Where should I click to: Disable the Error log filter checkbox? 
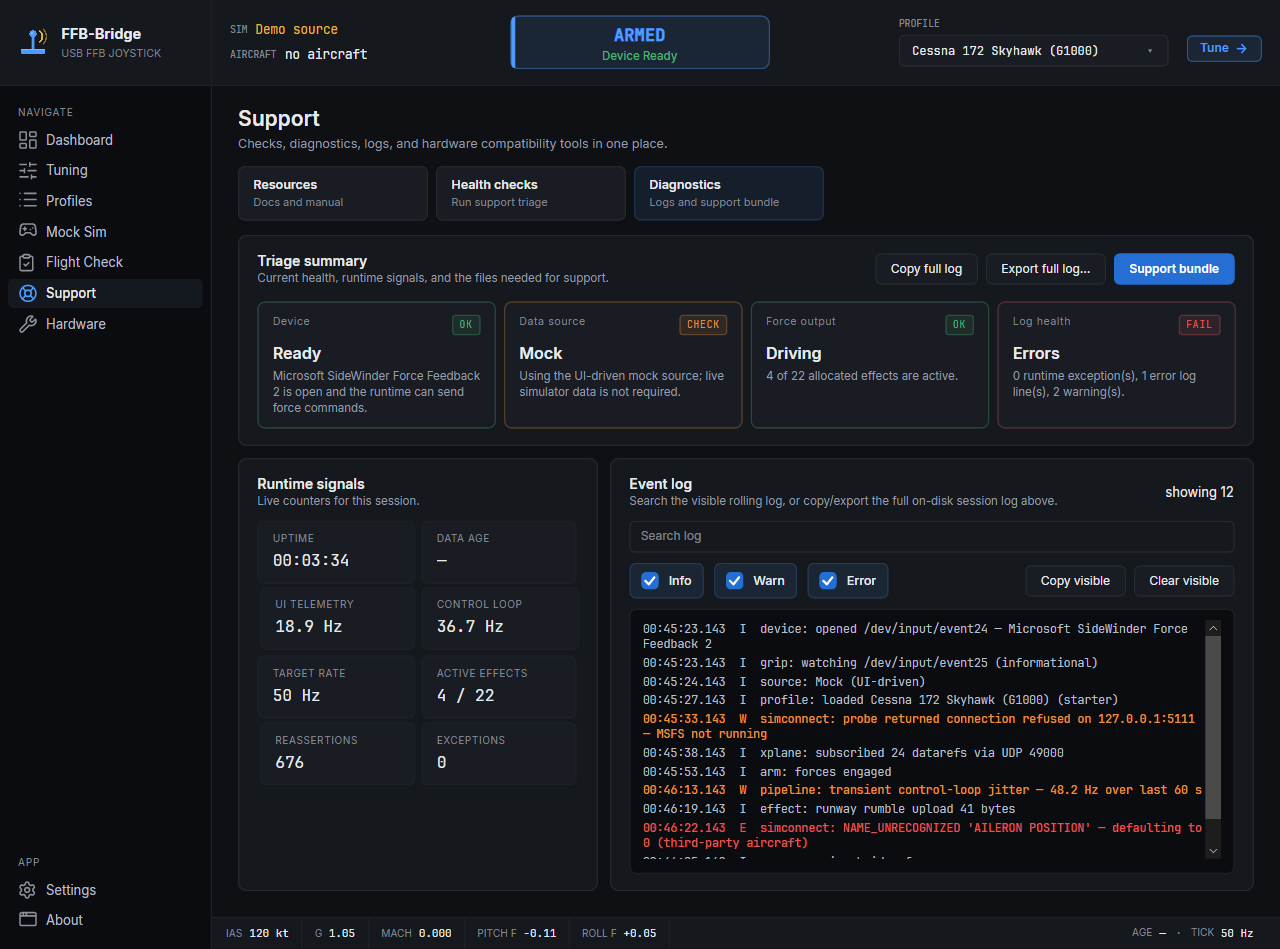828,581
